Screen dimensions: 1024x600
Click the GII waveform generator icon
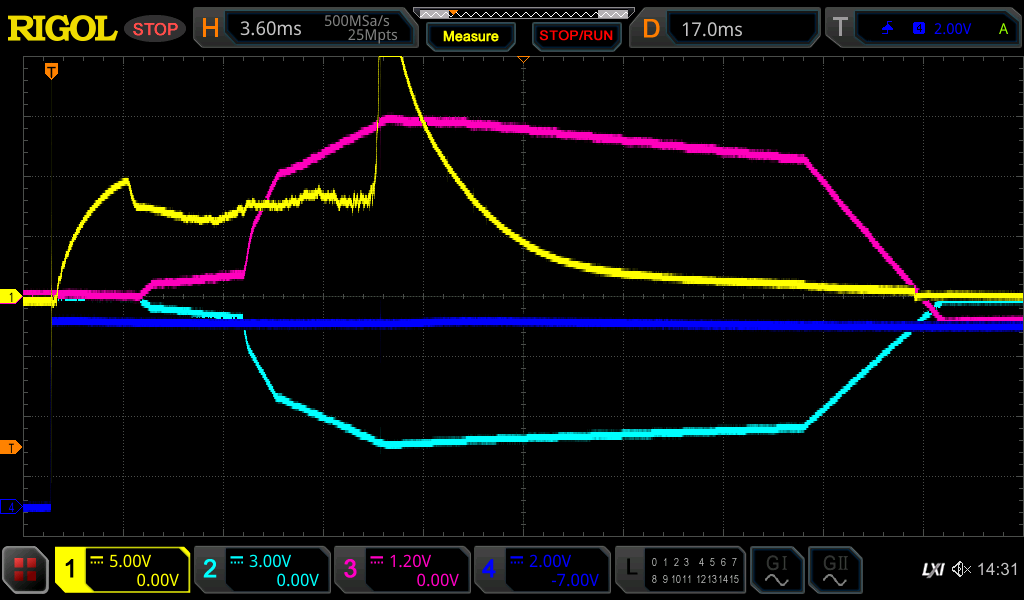click(x=834, y=570)
